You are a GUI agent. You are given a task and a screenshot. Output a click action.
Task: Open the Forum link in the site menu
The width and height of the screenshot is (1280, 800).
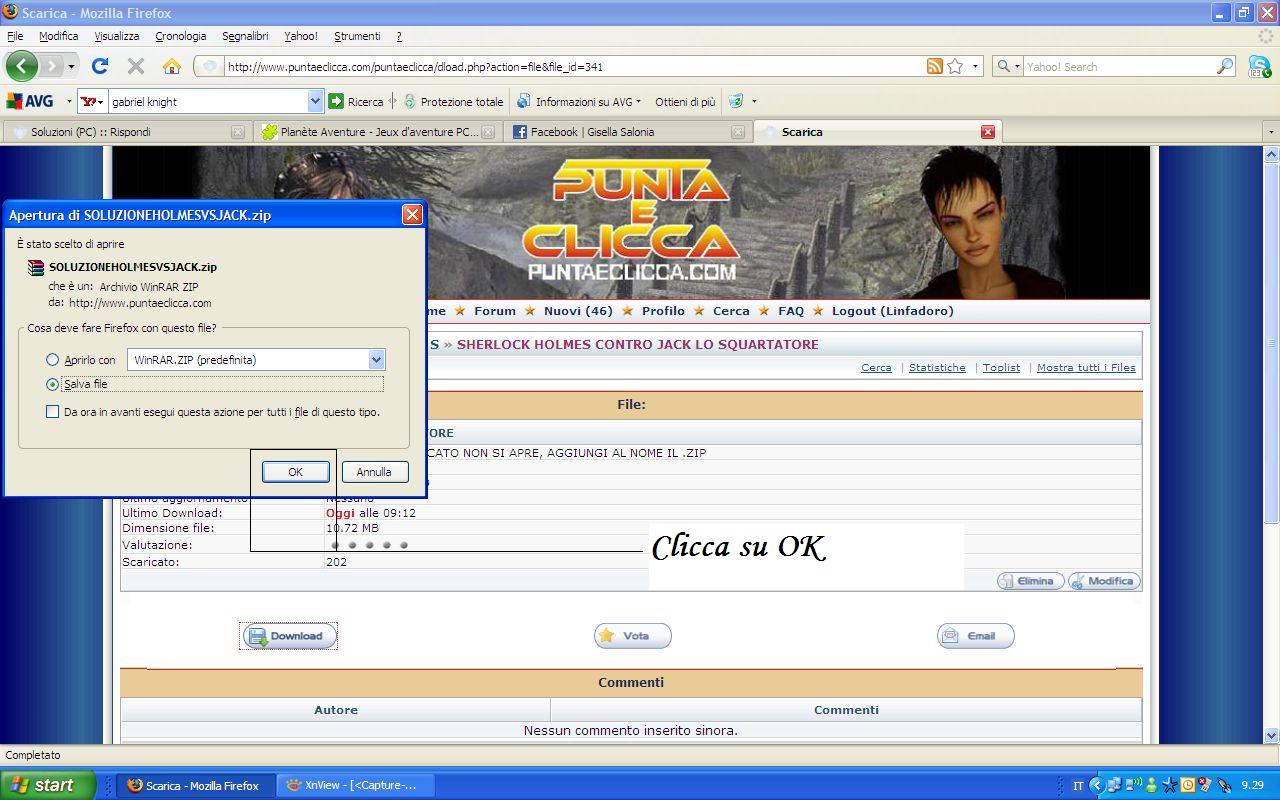pyautogui.click(x=495, y=311)
